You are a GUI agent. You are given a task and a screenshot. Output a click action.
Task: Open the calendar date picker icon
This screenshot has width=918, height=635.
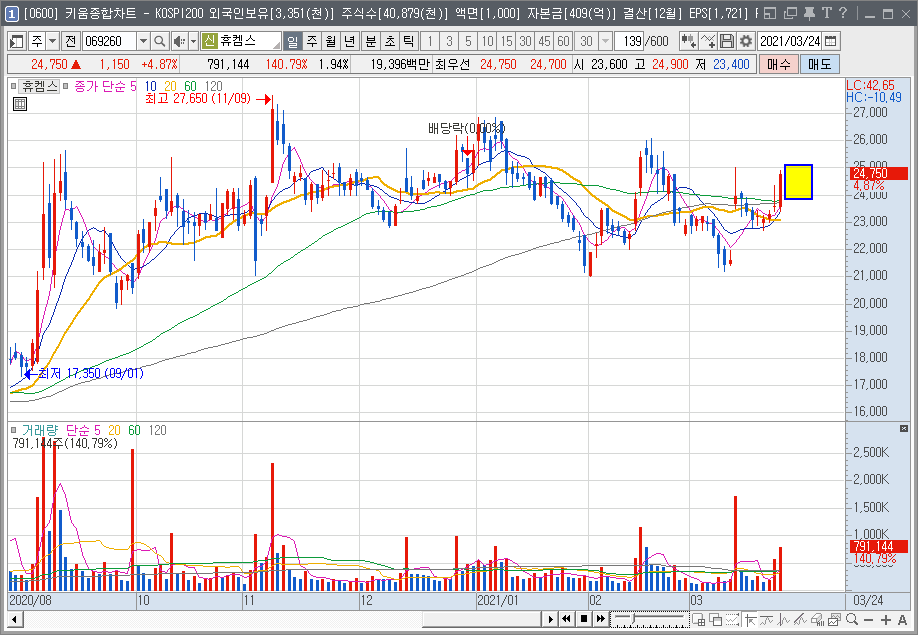pos(831,41)
